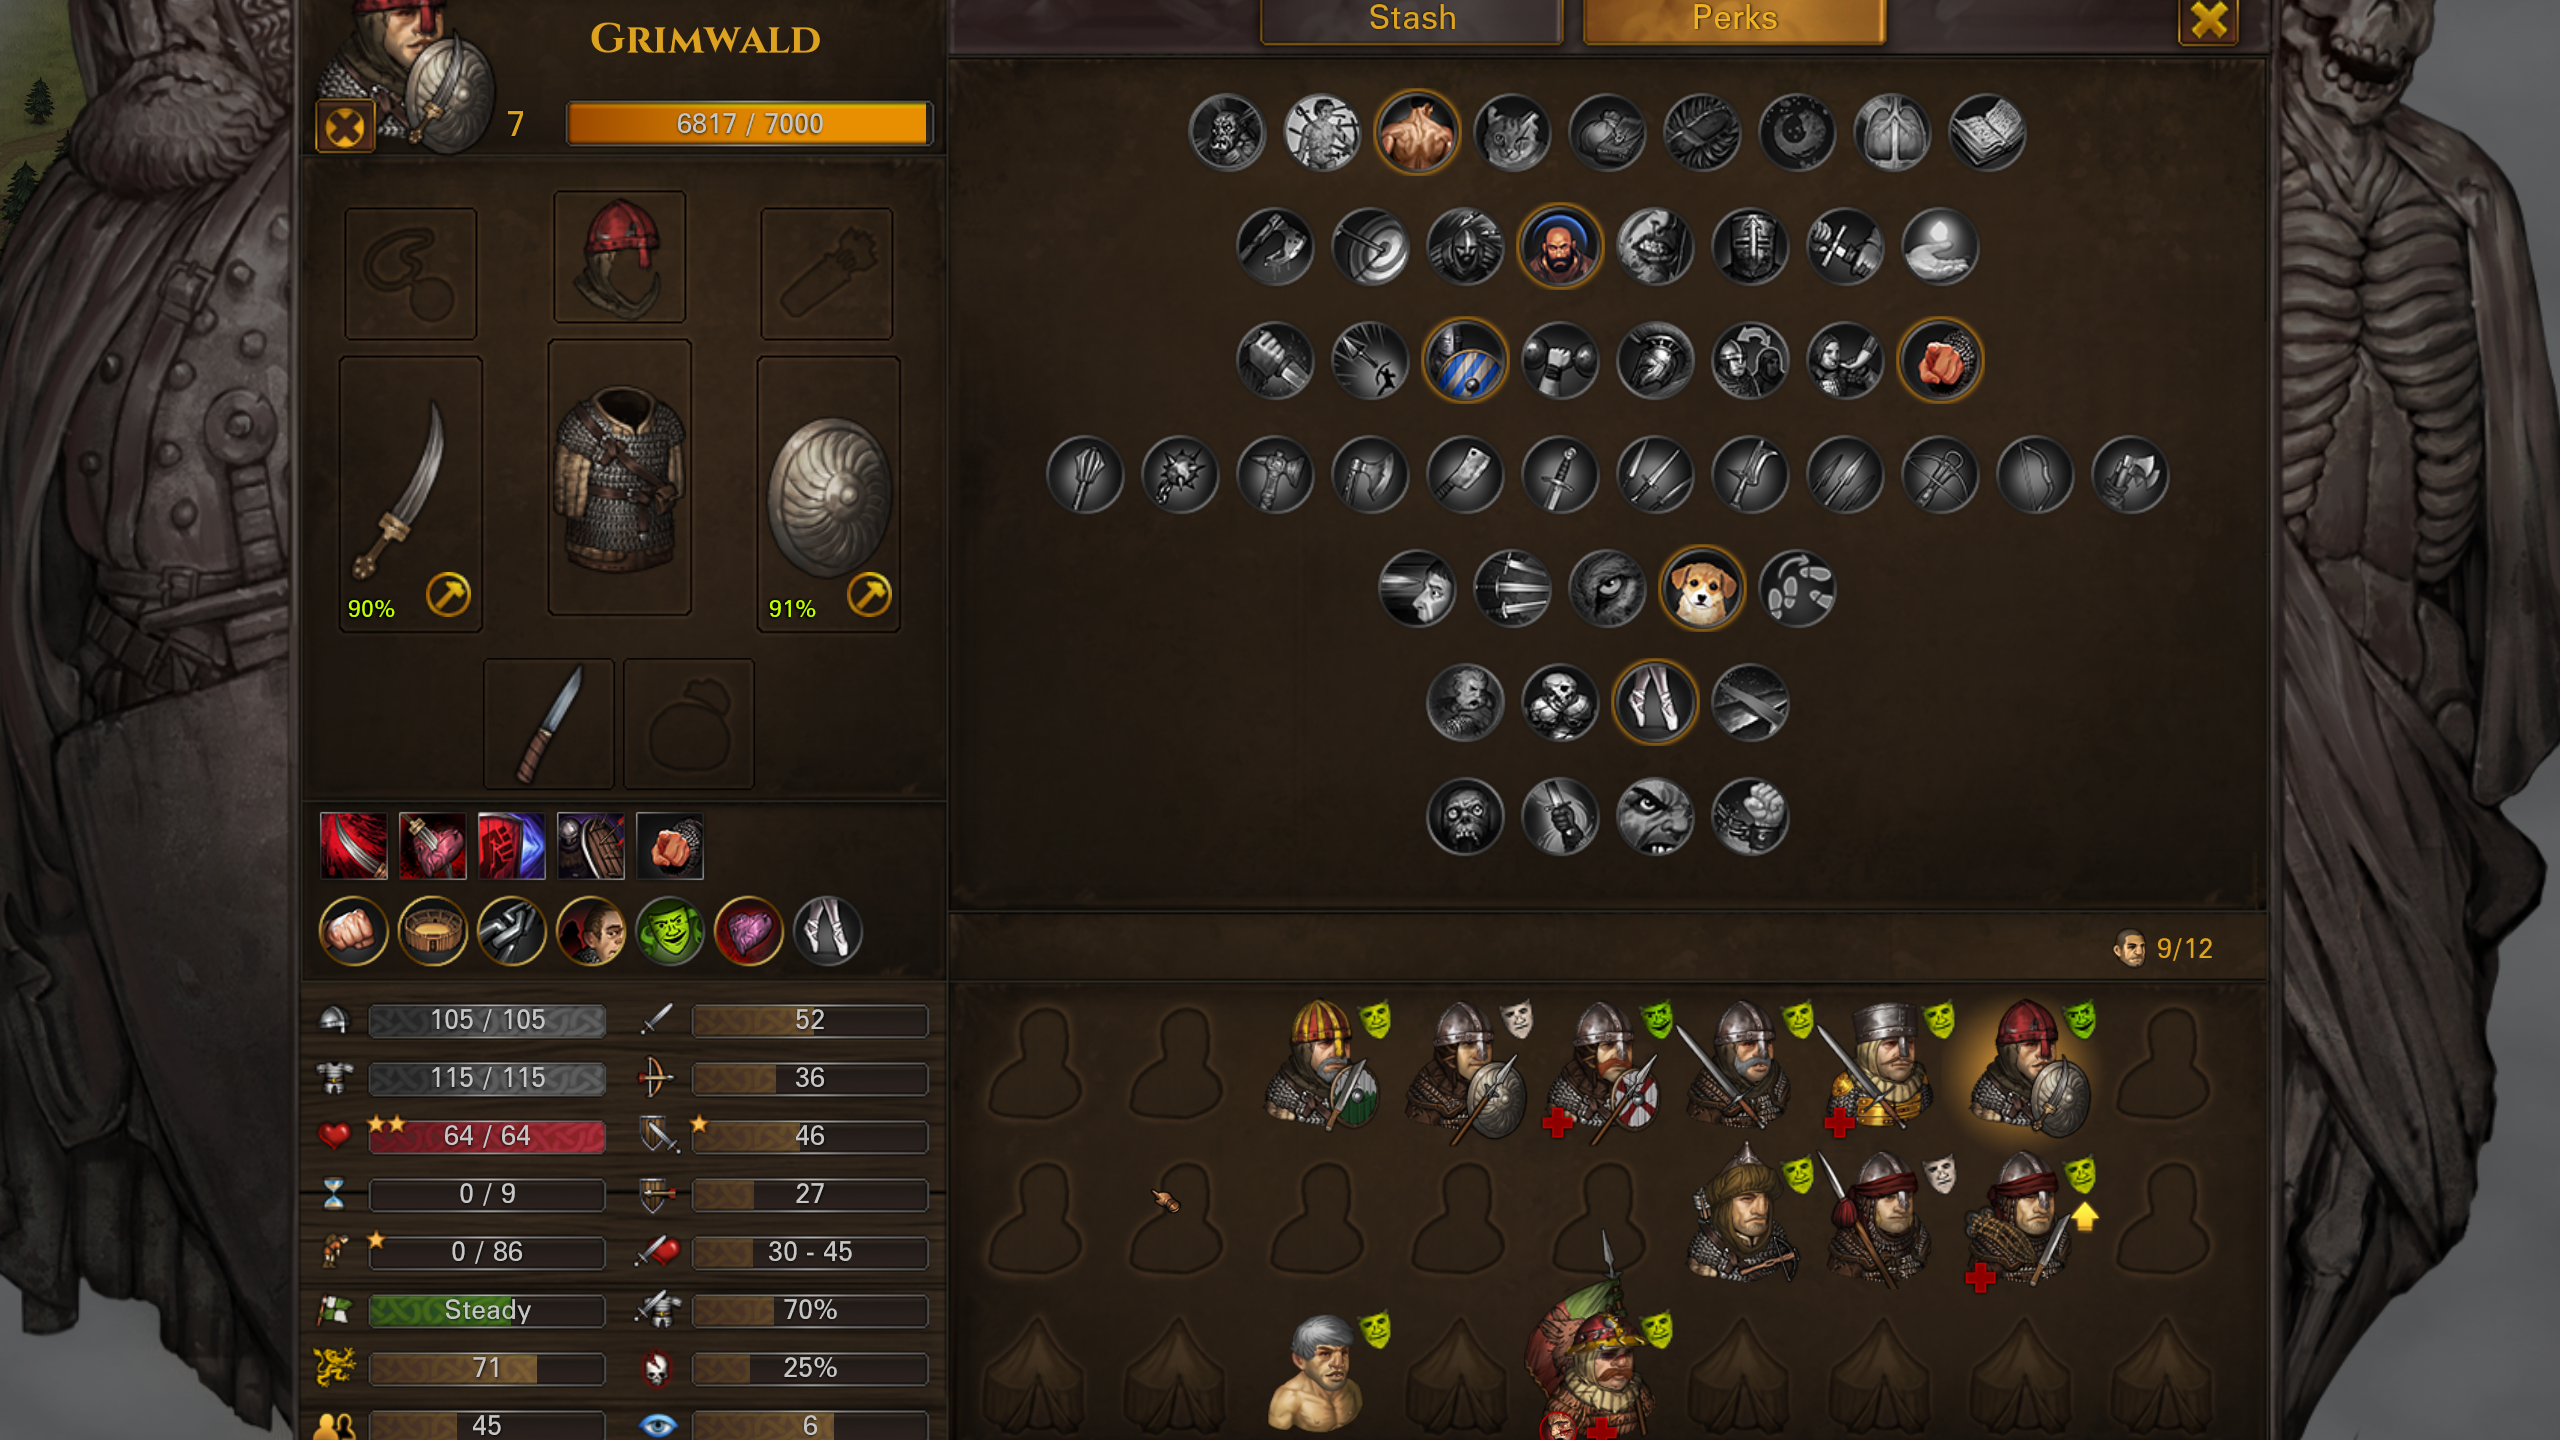
Task: Click the repair toggle on the shield
Action: pos(869,595)
